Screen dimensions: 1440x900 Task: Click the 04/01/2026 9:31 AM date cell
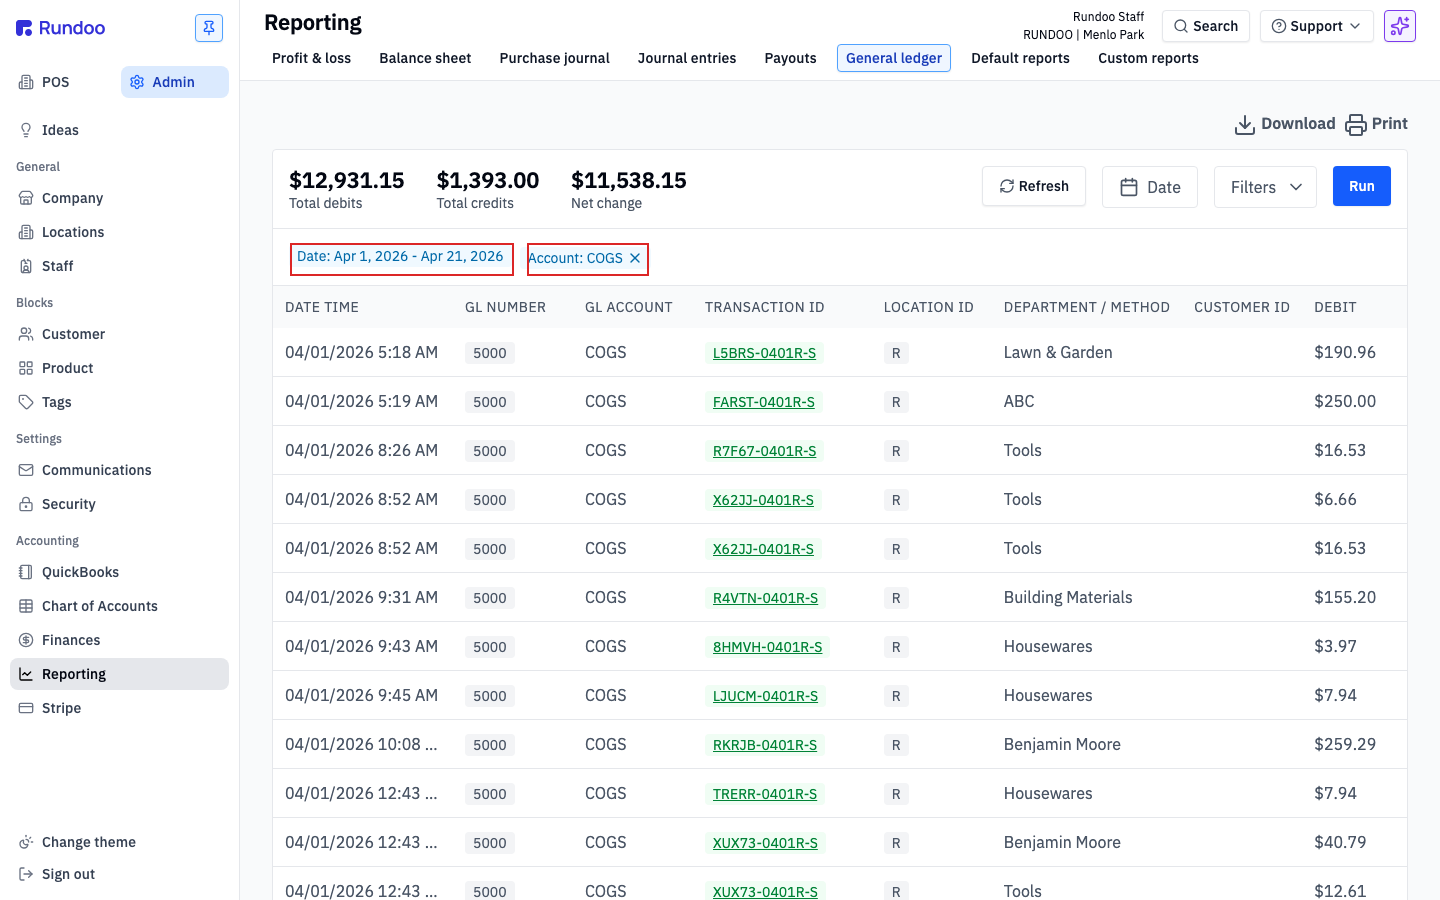361,597
